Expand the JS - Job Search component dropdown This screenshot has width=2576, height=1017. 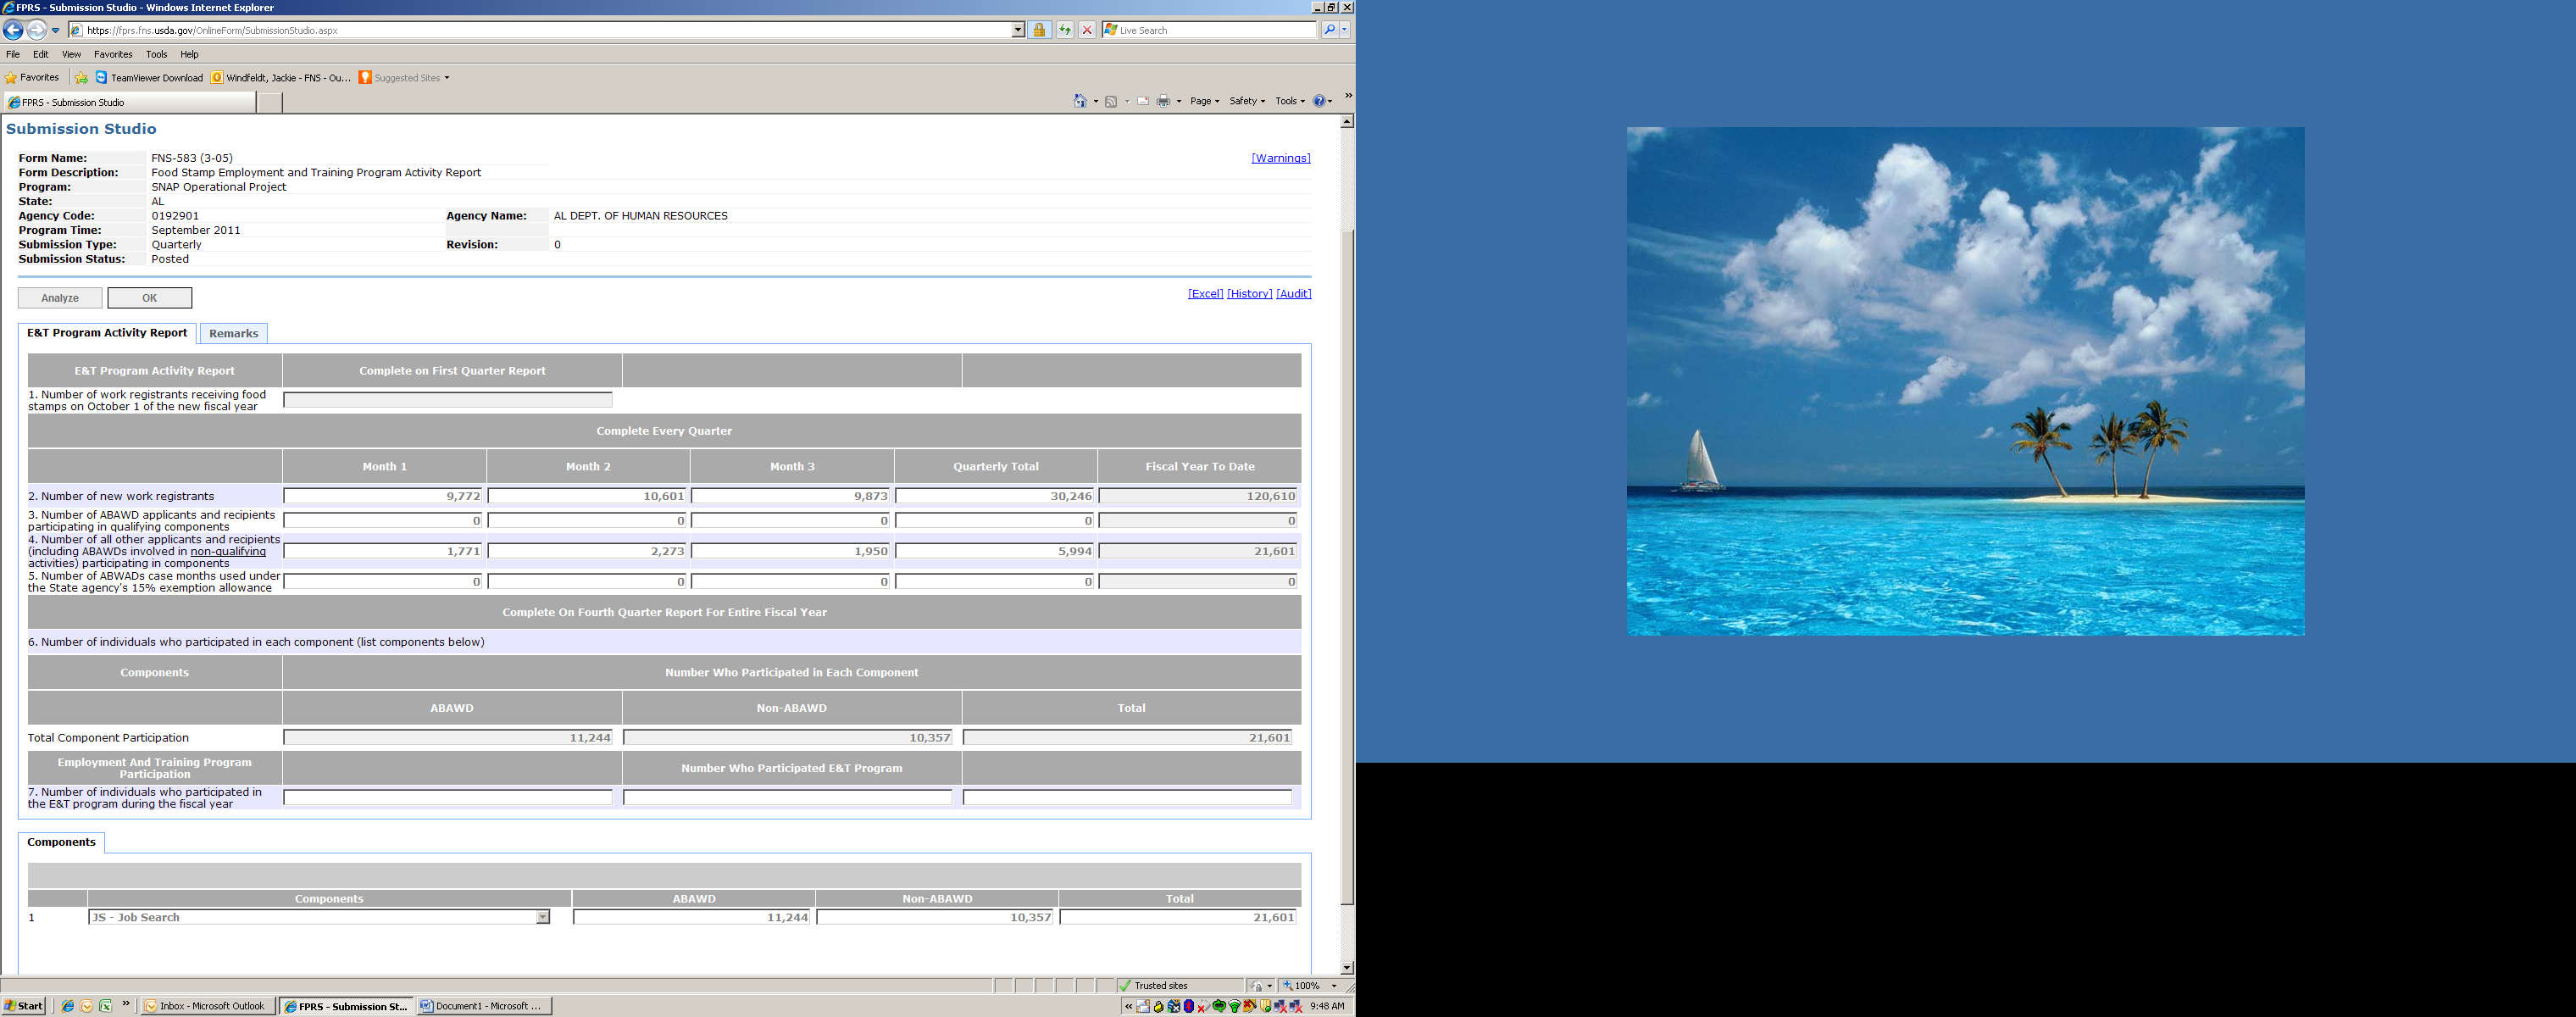tap(543, 917)
